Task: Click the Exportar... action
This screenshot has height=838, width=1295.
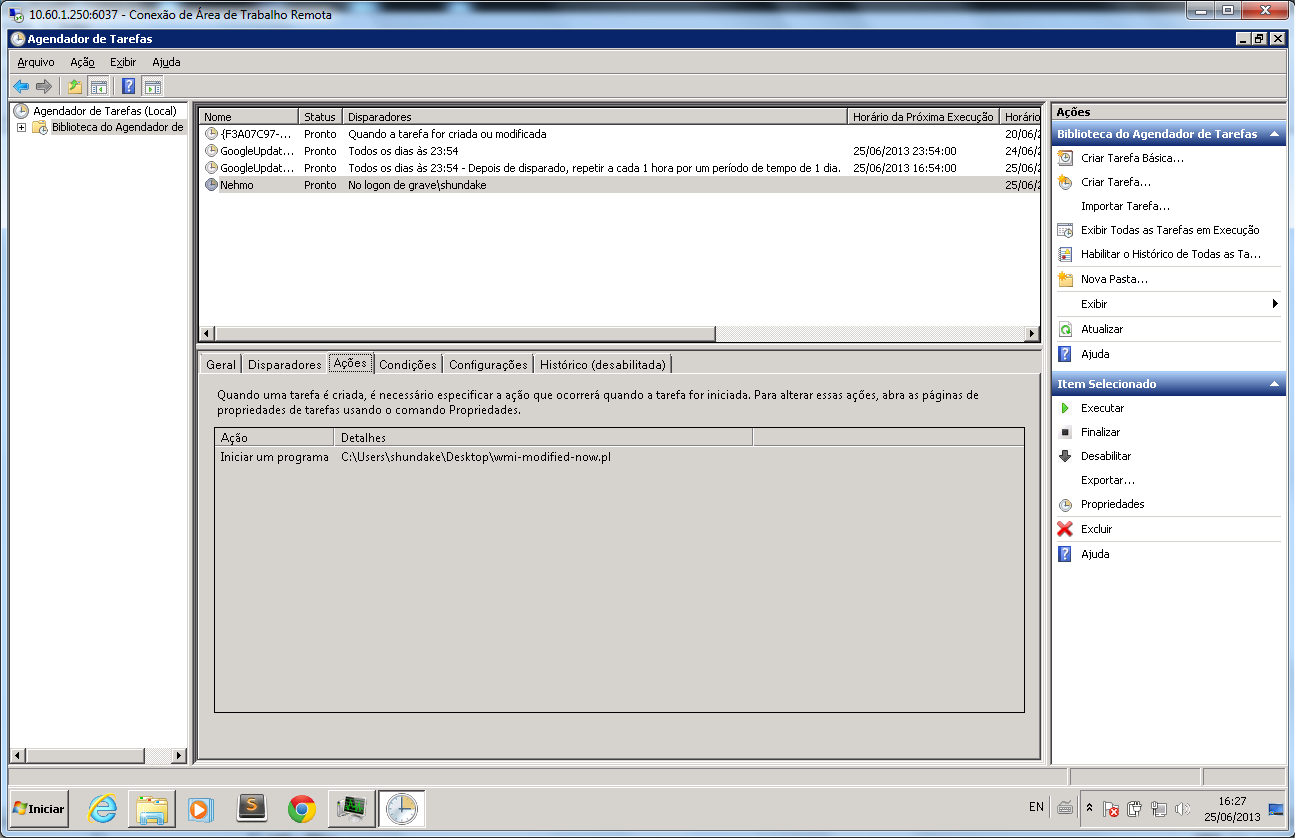Action: pyautogui.click(x=1108, y=480)
